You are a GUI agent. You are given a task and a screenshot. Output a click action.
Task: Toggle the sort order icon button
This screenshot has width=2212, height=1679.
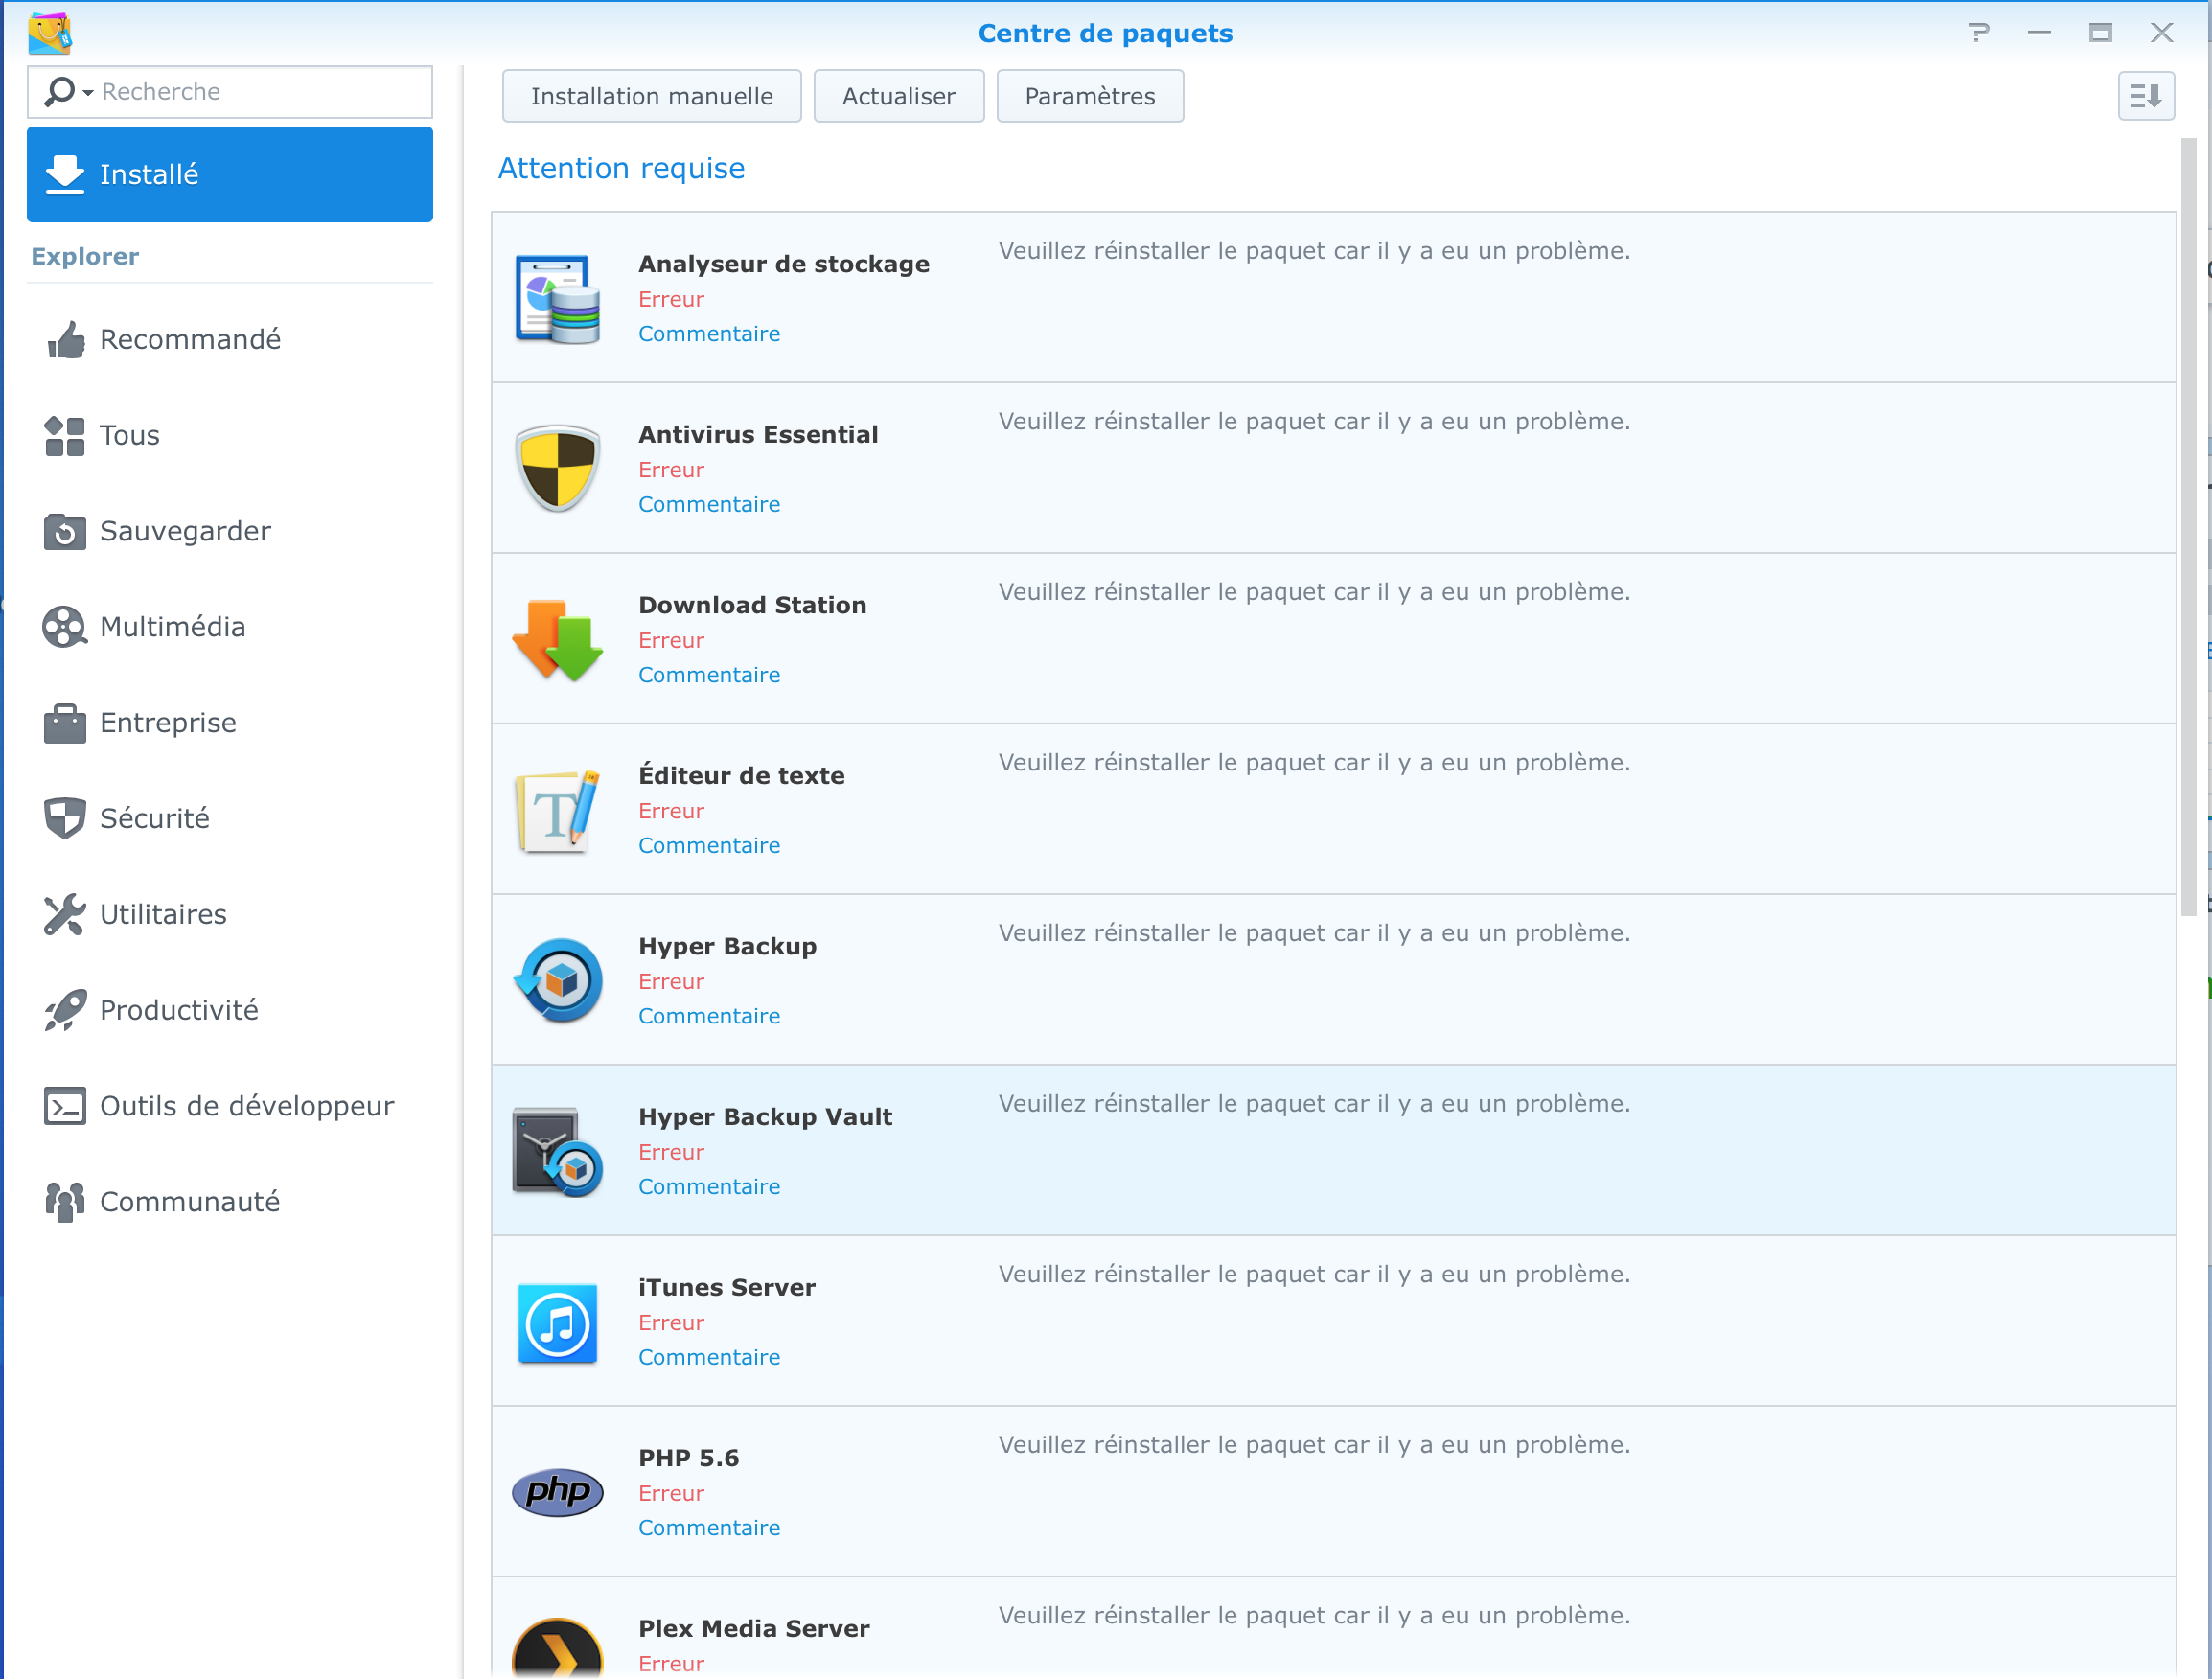pos(2145,96)
